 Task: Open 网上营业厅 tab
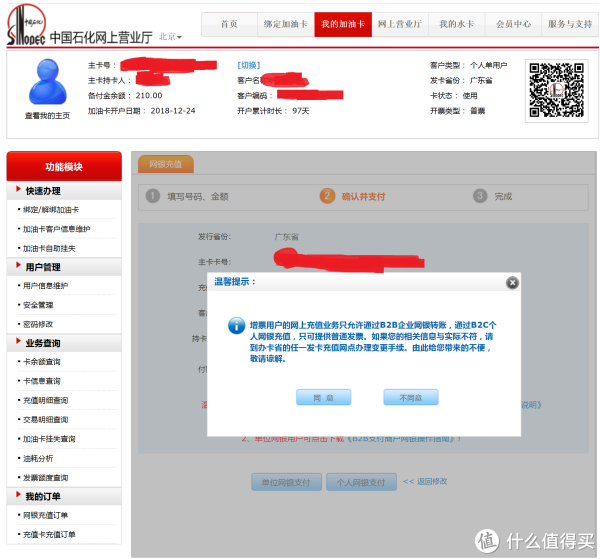tap(400, 24)
